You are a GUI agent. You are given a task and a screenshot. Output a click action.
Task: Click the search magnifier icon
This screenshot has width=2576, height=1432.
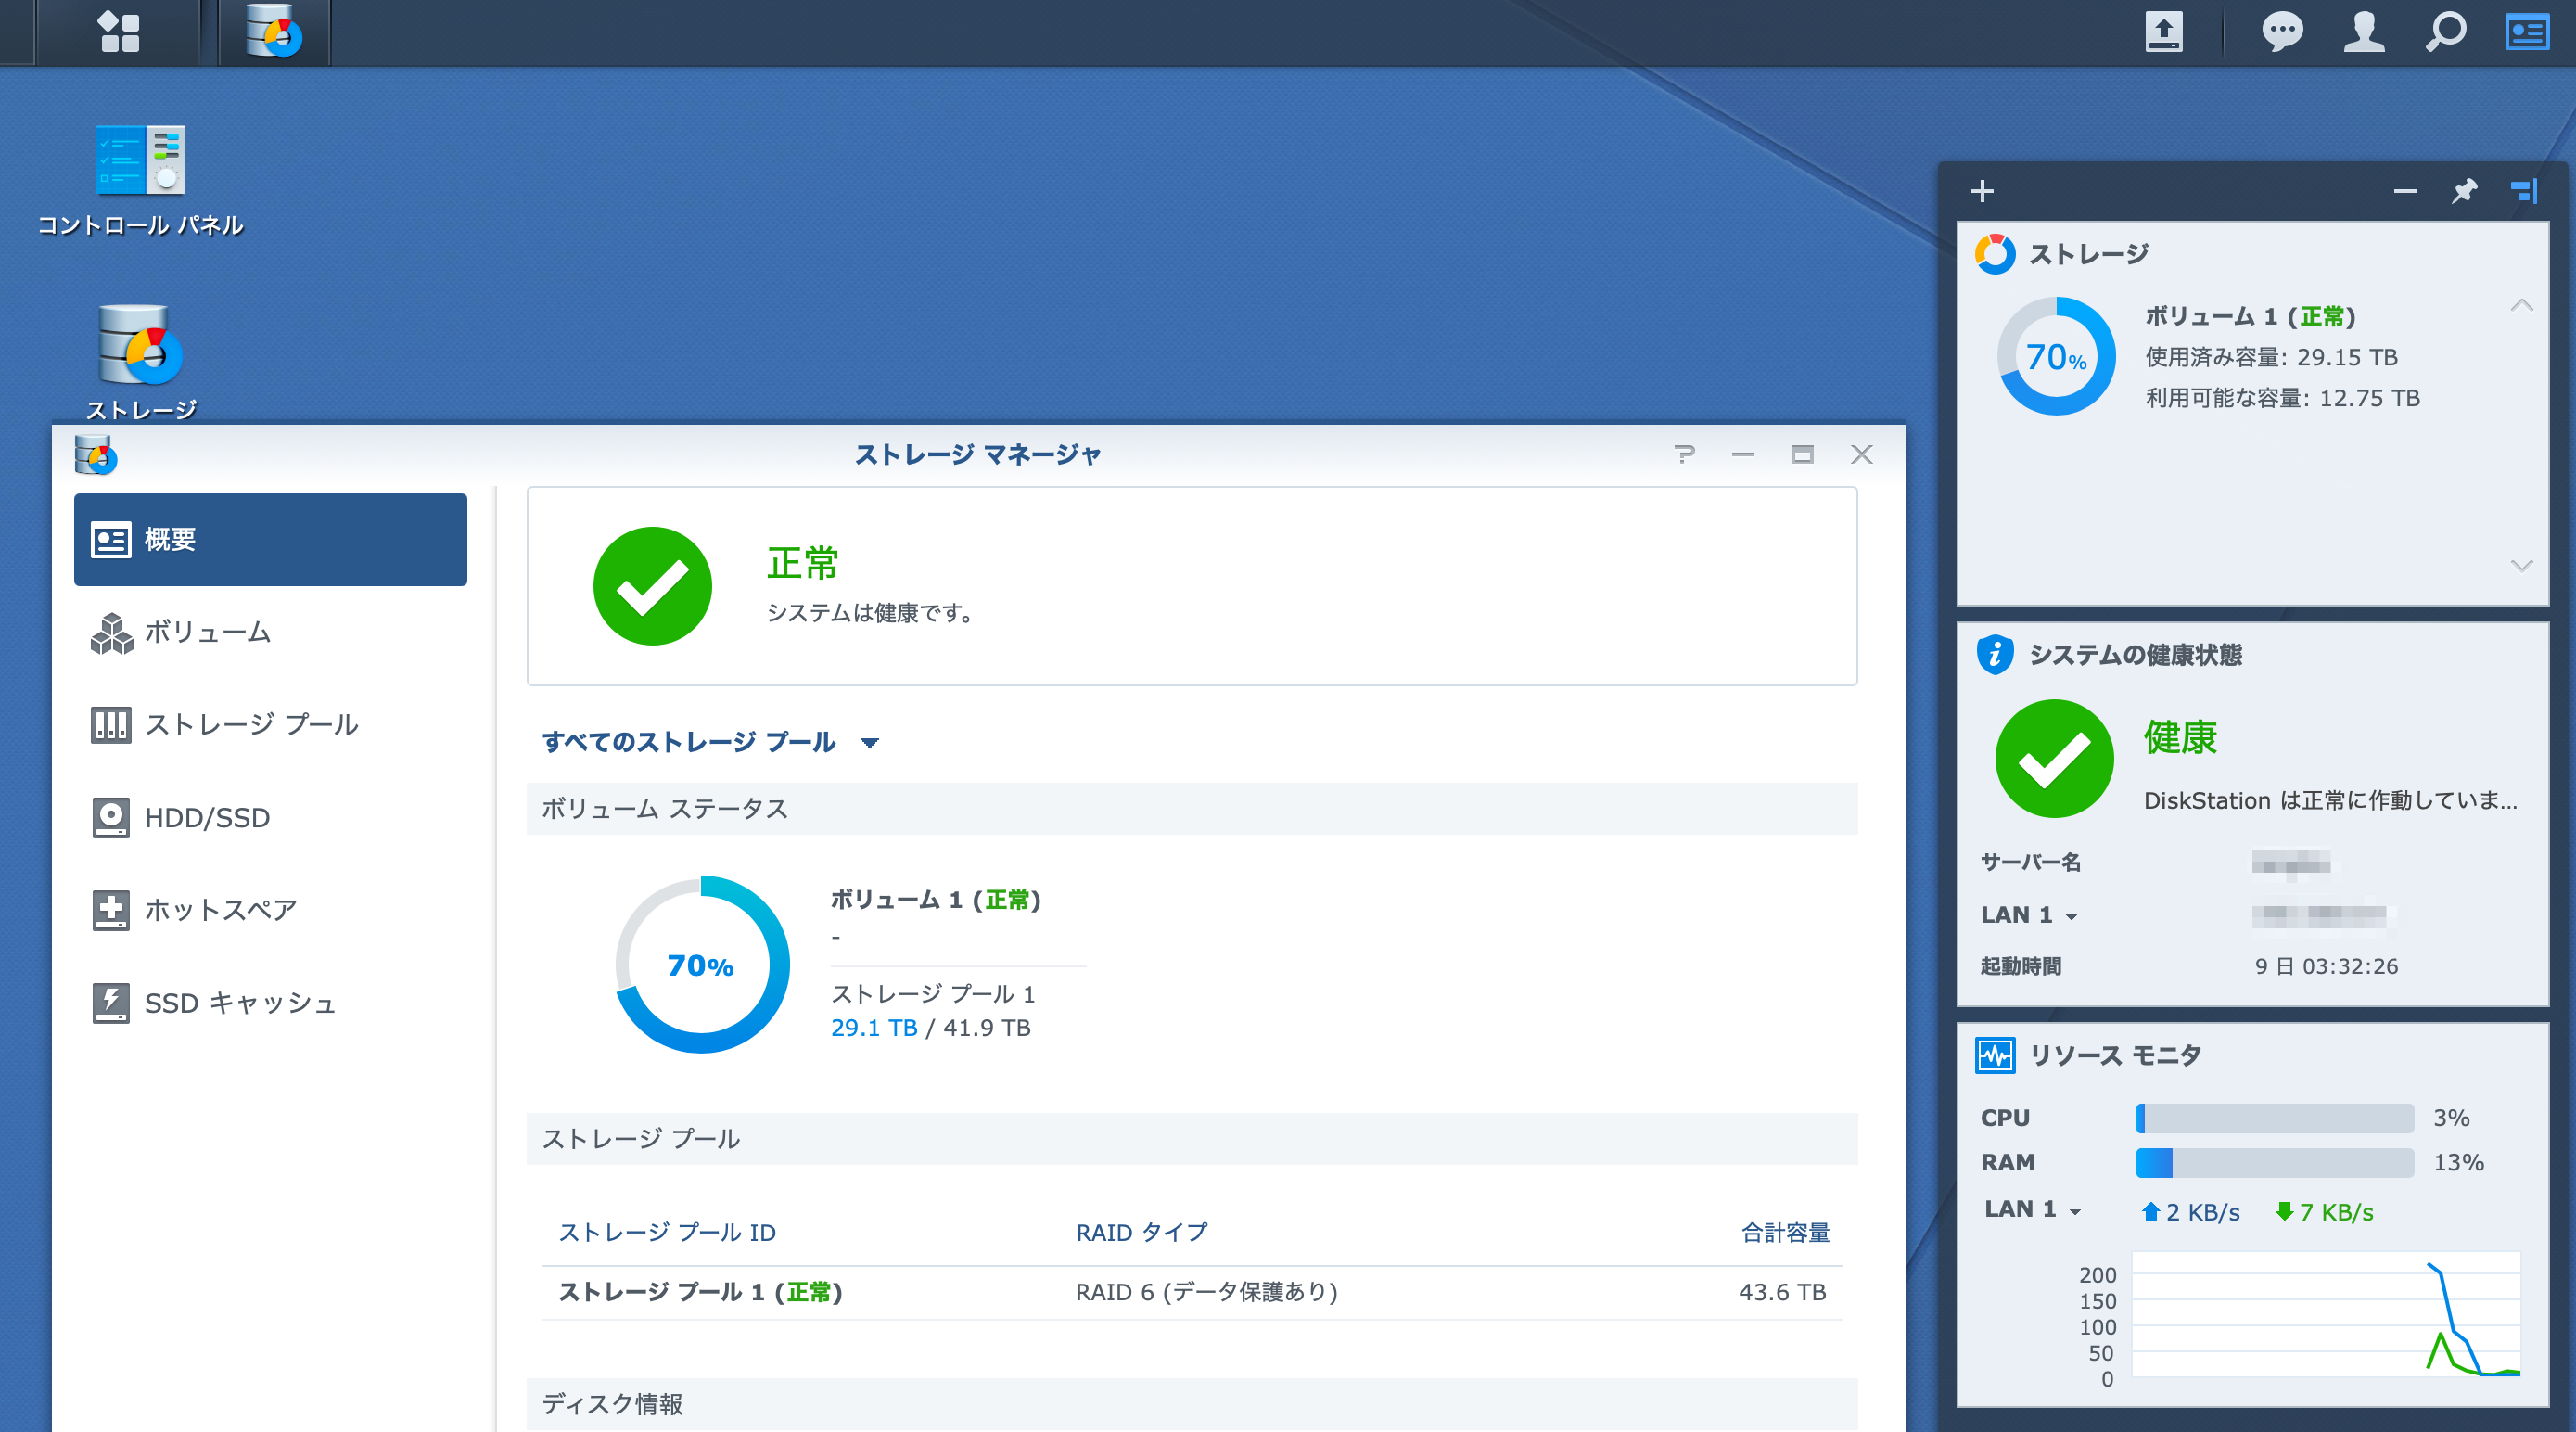coord(2445,32)
